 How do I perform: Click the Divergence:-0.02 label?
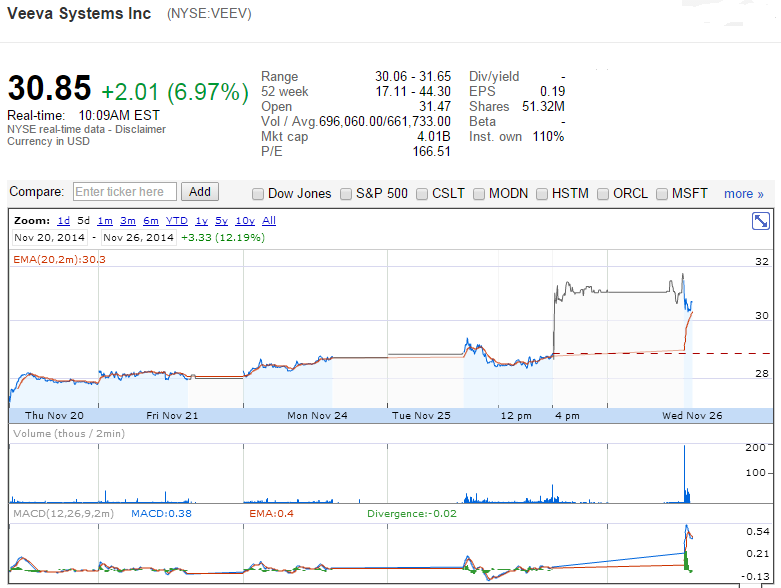click(x=412, y=513)
